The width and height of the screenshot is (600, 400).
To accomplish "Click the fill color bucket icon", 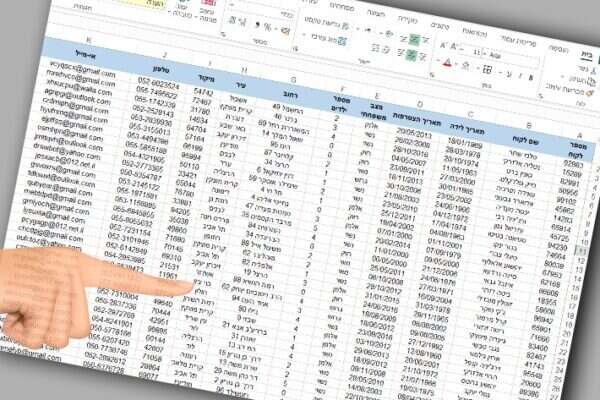I will click(466, 65).
